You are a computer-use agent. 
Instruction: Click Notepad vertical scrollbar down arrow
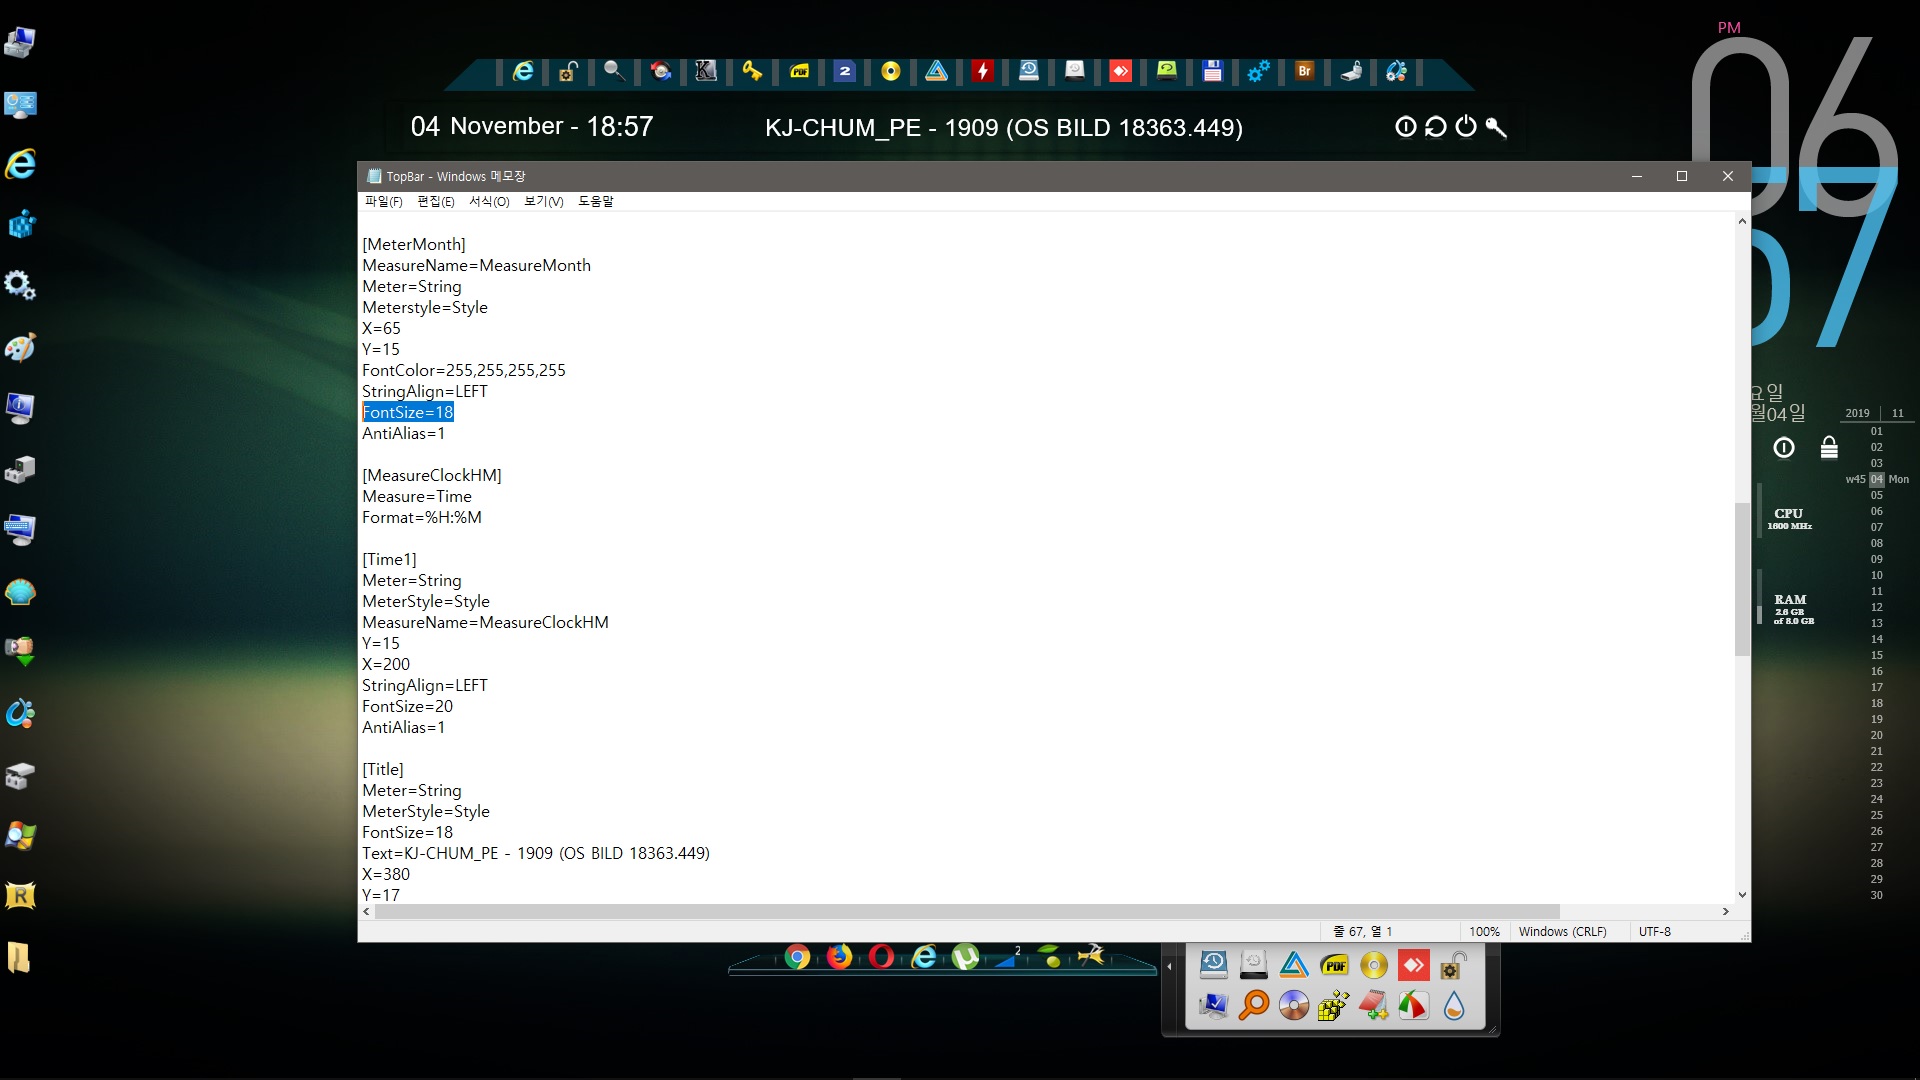(x=1742, y=895)
